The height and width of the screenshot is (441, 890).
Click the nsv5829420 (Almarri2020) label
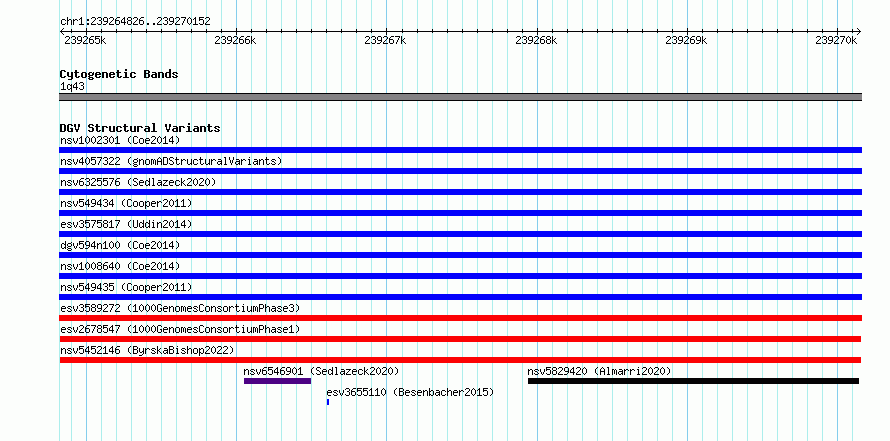click(599, 371)
